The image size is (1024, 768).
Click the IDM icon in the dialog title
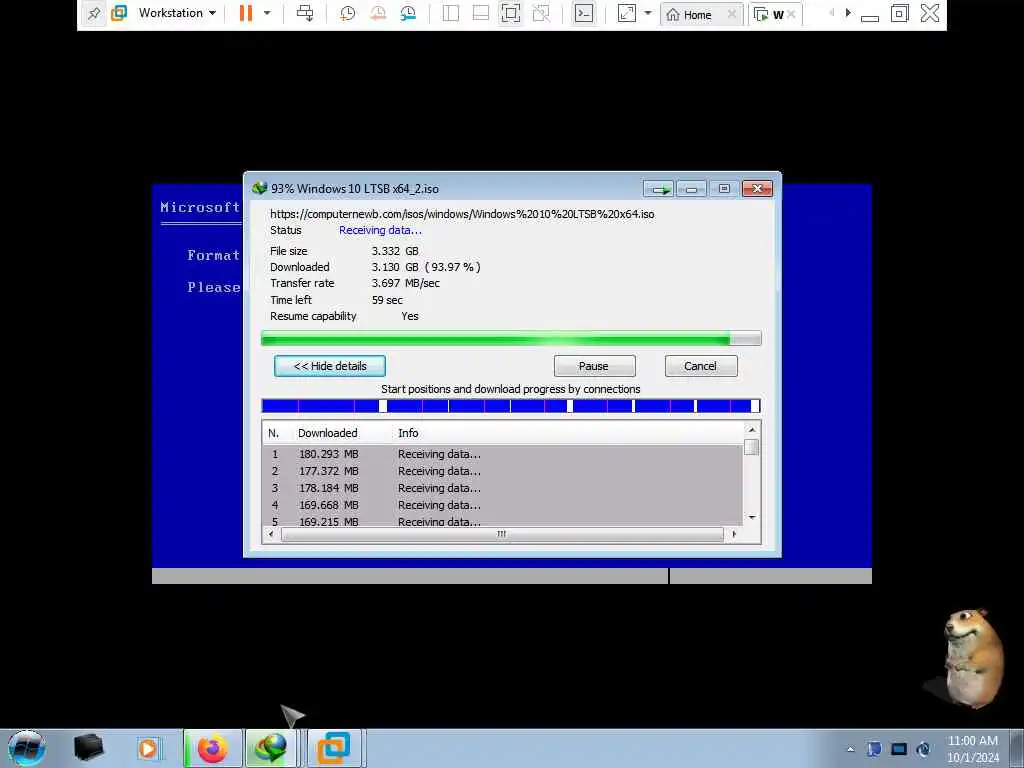[x=260, y=188]
